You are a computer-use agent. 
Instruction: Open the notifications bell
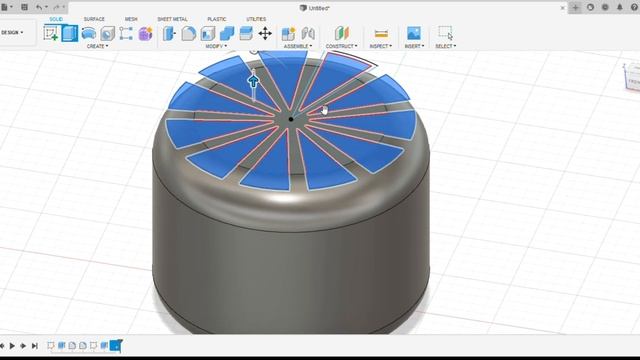[620, 7]
